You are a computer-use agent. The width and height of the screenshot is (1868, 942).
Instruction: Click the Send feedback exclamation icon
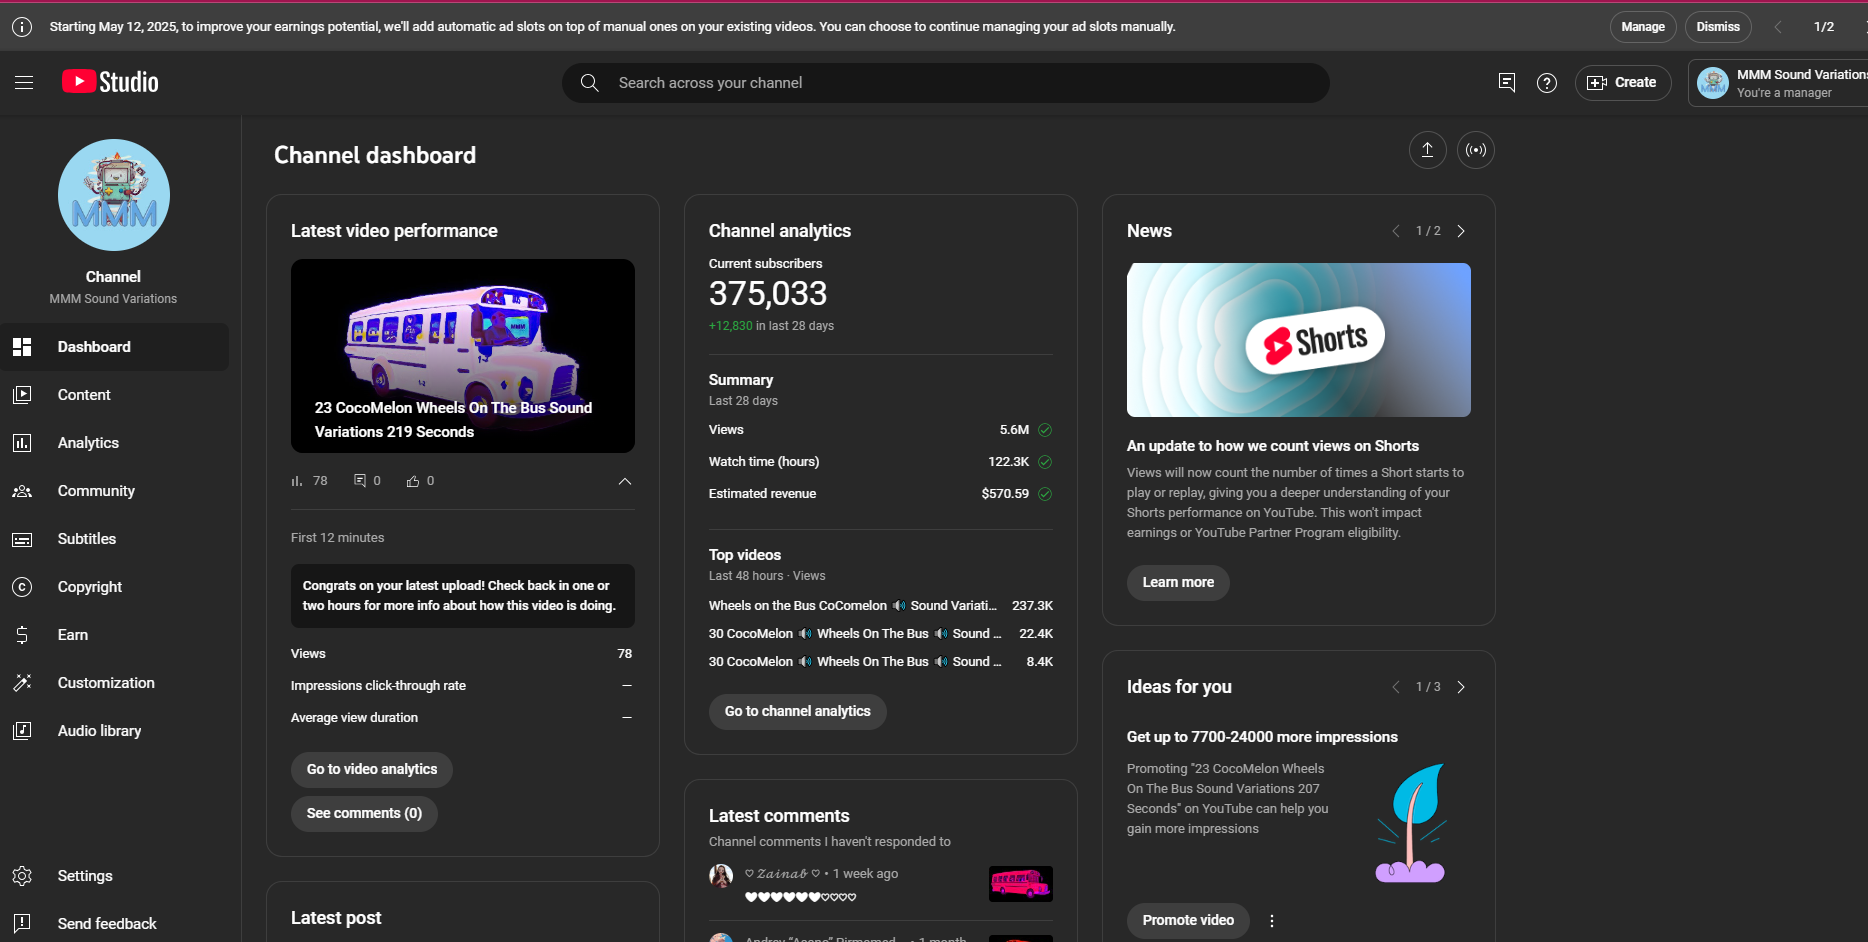click(22, 923)
